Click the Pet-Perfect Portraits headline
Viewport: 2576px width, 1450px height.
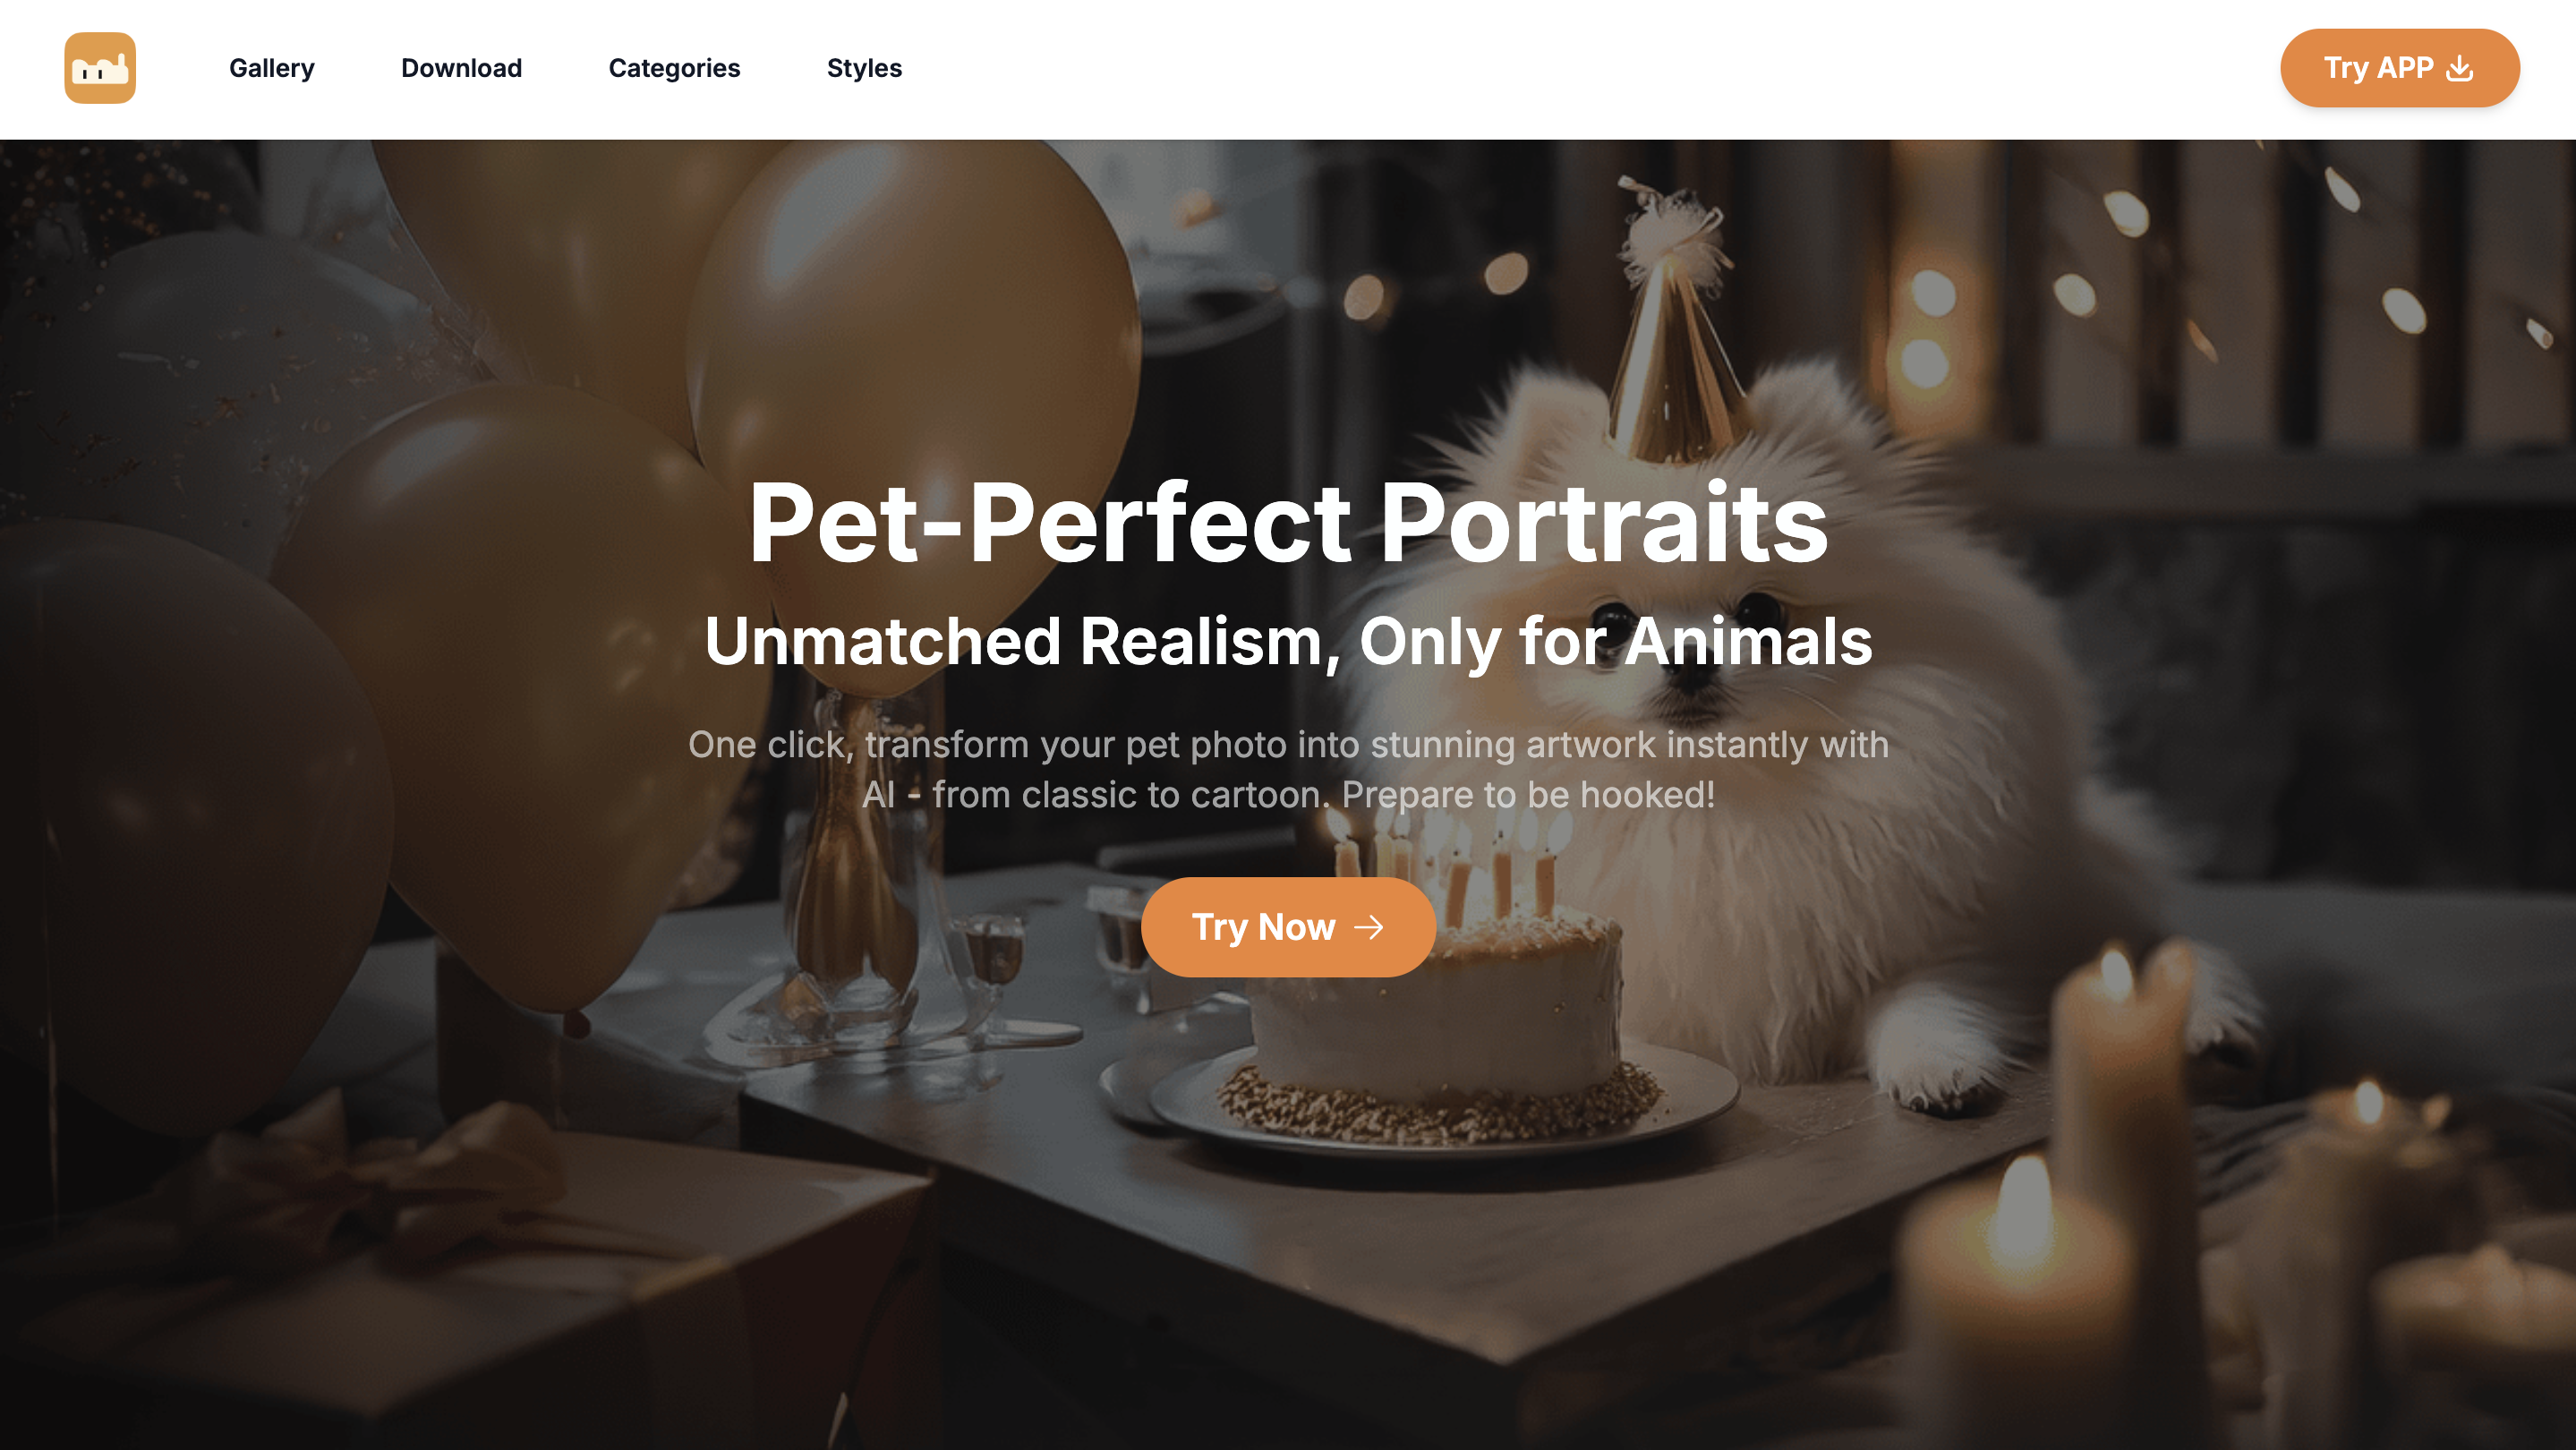pos(1288,522)
